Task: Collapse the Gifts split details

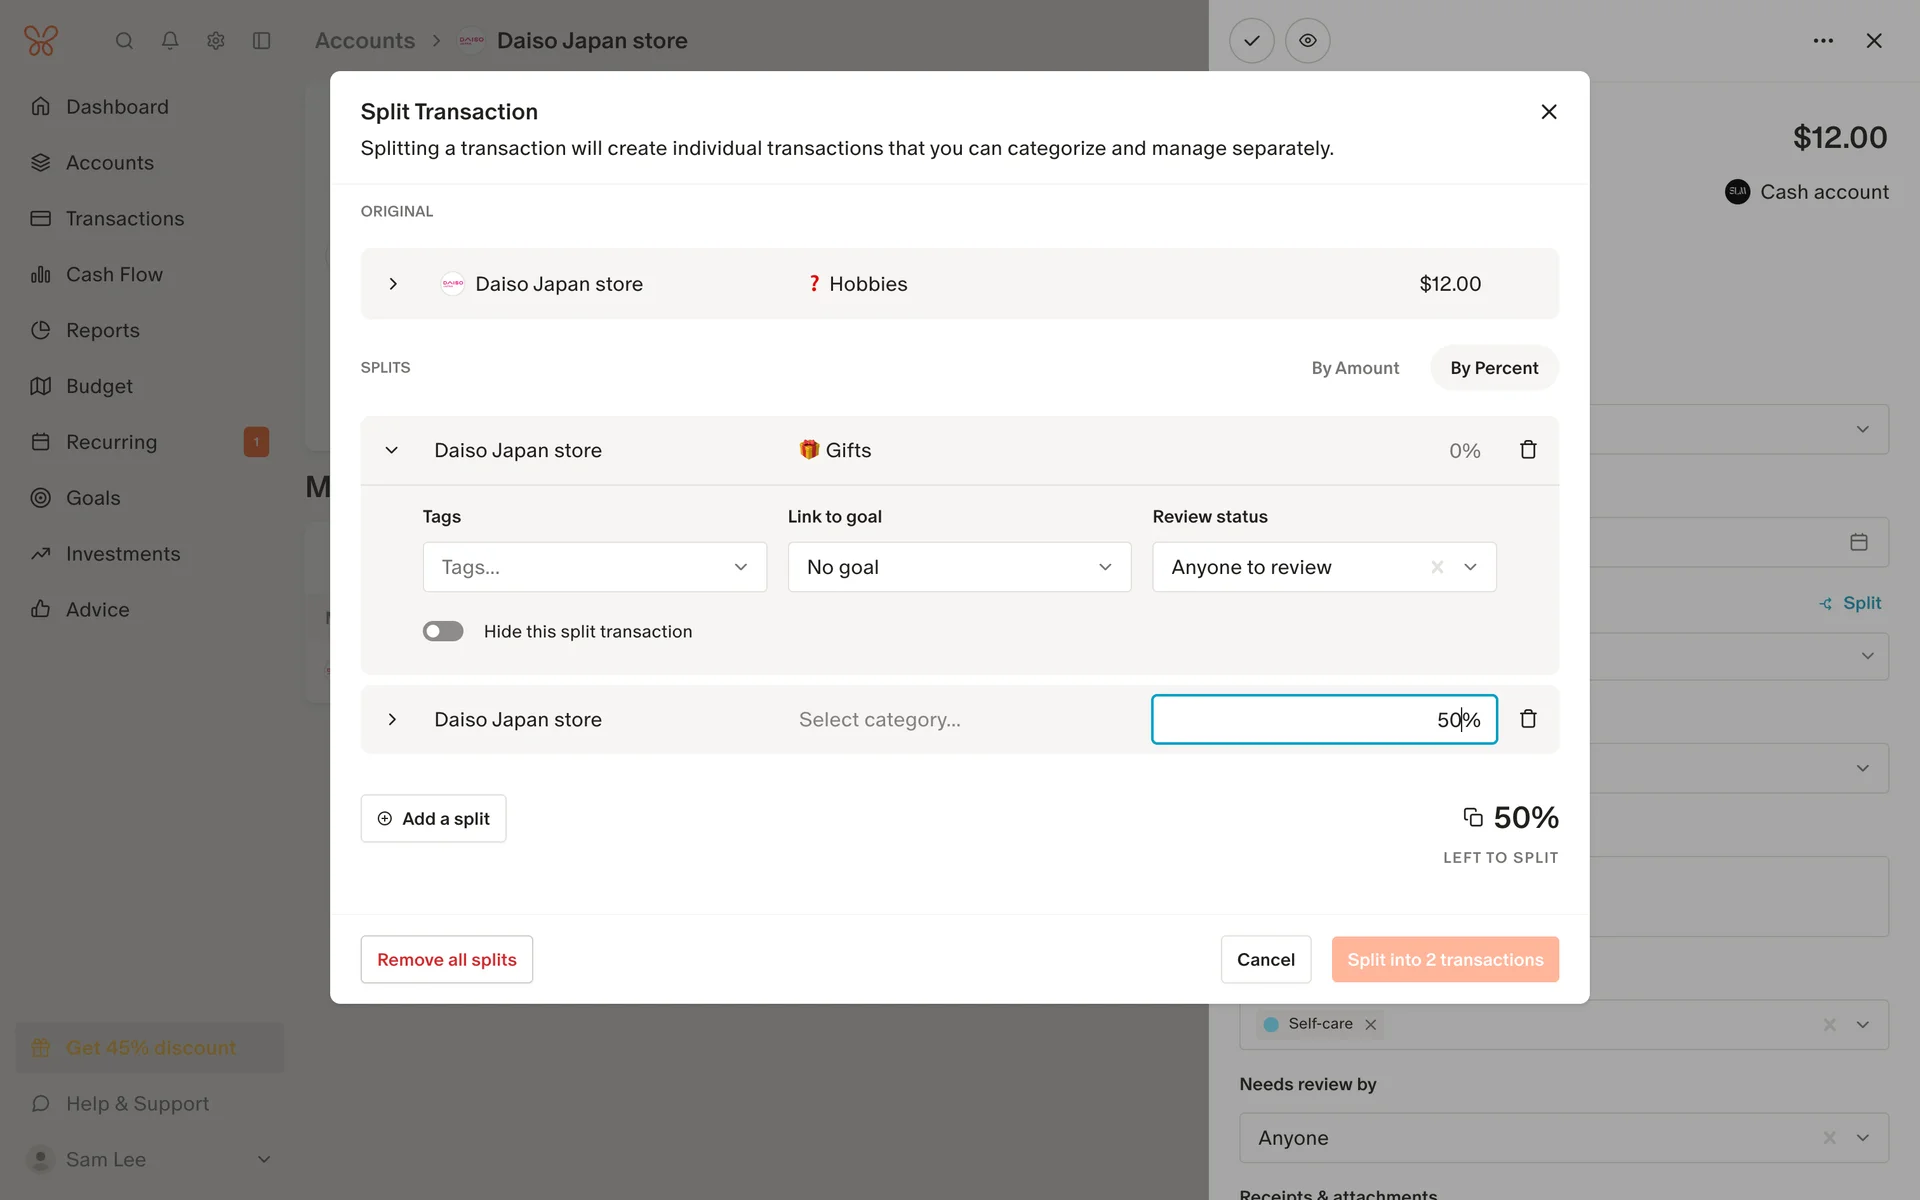Action: pyautogui.click(x=392, y=450)
